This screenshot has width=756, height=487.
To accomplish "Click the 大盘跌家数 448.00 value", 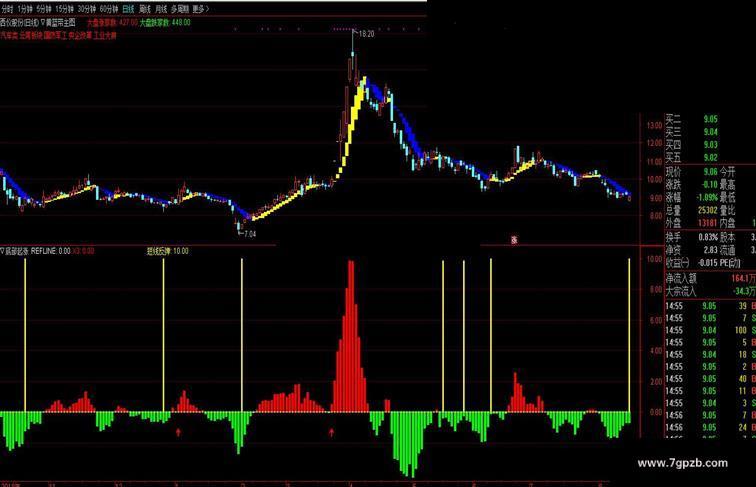I will 165,22.
